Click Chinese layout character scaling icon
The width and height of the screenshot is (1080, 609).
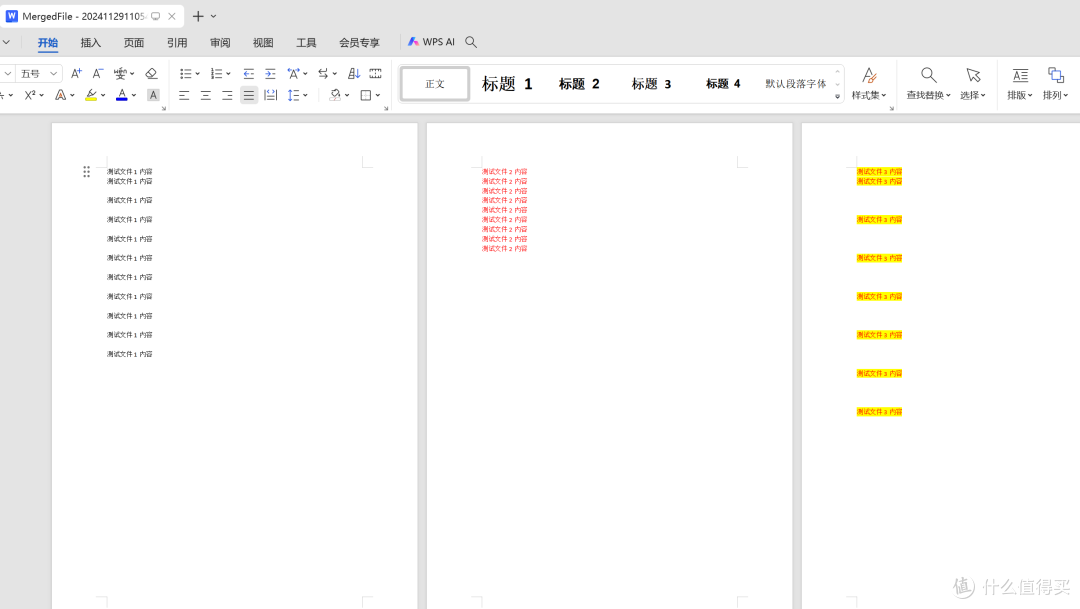(x=293, y=73)
